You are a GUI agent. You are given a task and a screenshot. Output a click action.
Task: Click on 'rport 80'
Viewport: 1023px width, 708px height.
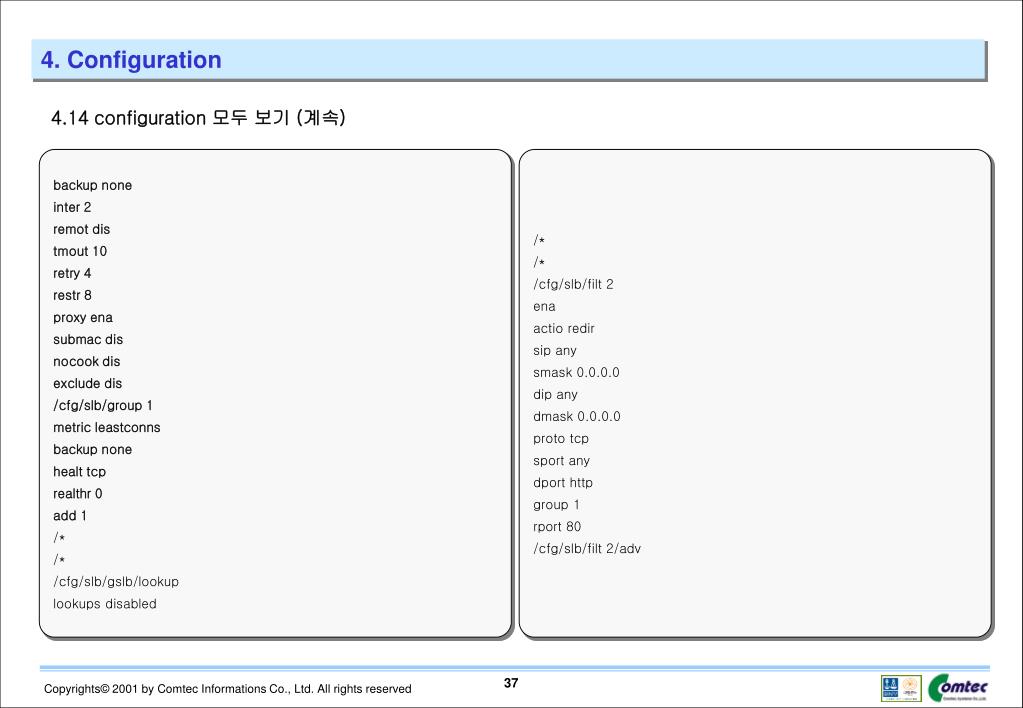557,527
